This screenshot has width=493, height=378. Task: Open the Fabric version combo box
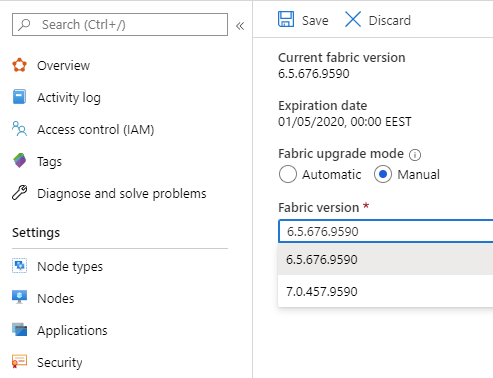point(386,231)
